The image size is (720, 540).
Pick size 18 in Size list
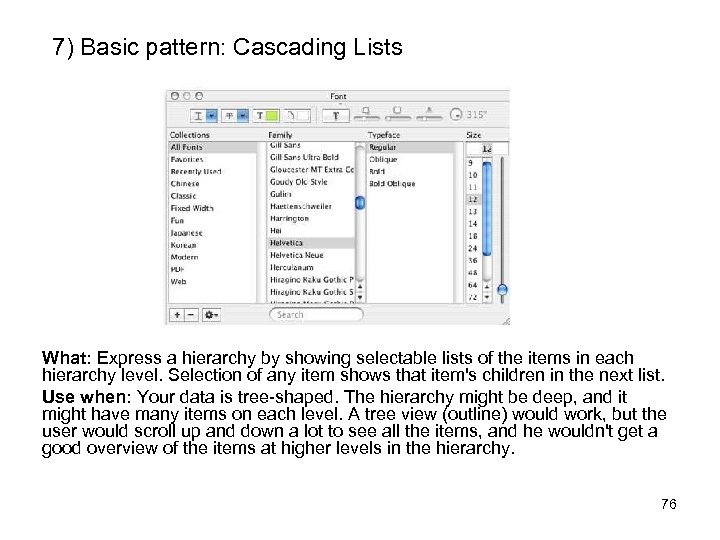click(x=473, y=236)
